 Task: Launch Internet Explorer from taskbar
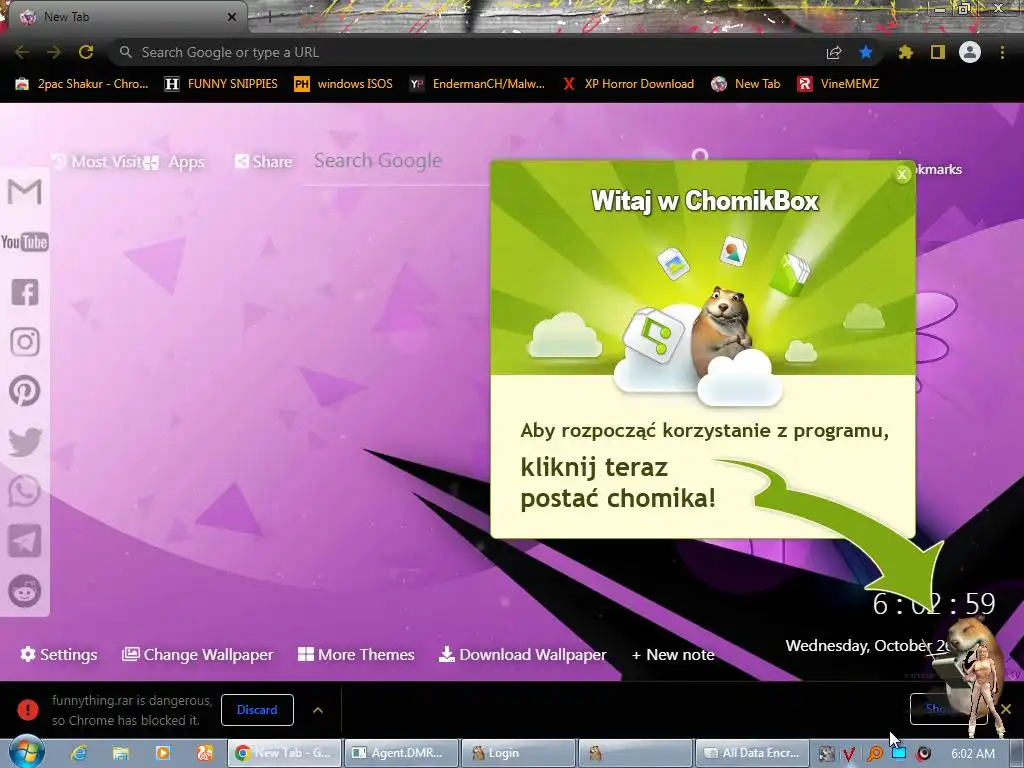[79, 753]
